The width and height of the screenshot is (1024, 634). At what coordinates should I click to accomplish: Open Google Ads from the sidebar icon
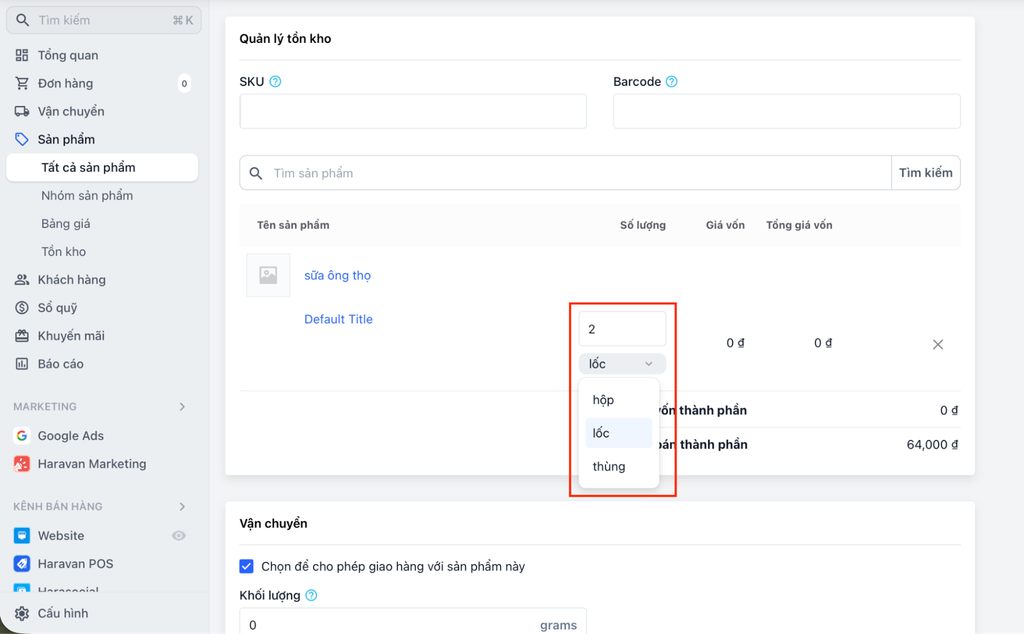pyautogui.click(x=22, y=436)
